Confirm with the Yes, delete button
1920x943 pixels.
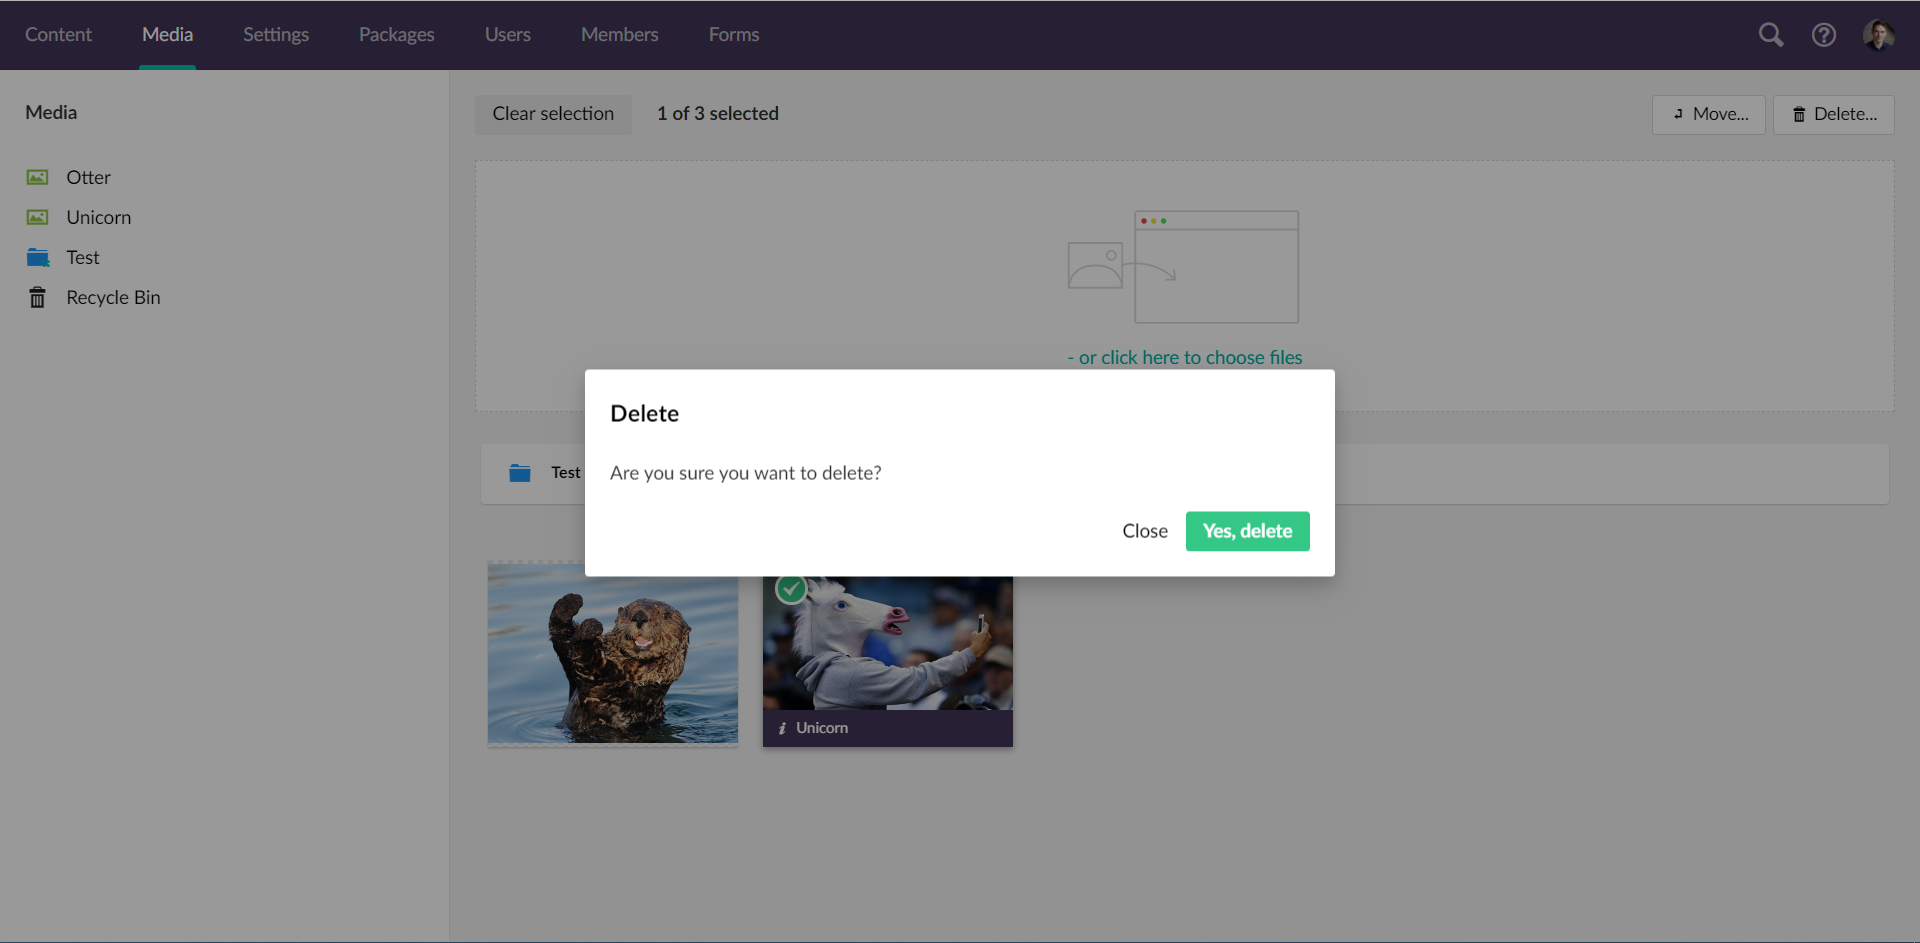tap(1247, 531)
